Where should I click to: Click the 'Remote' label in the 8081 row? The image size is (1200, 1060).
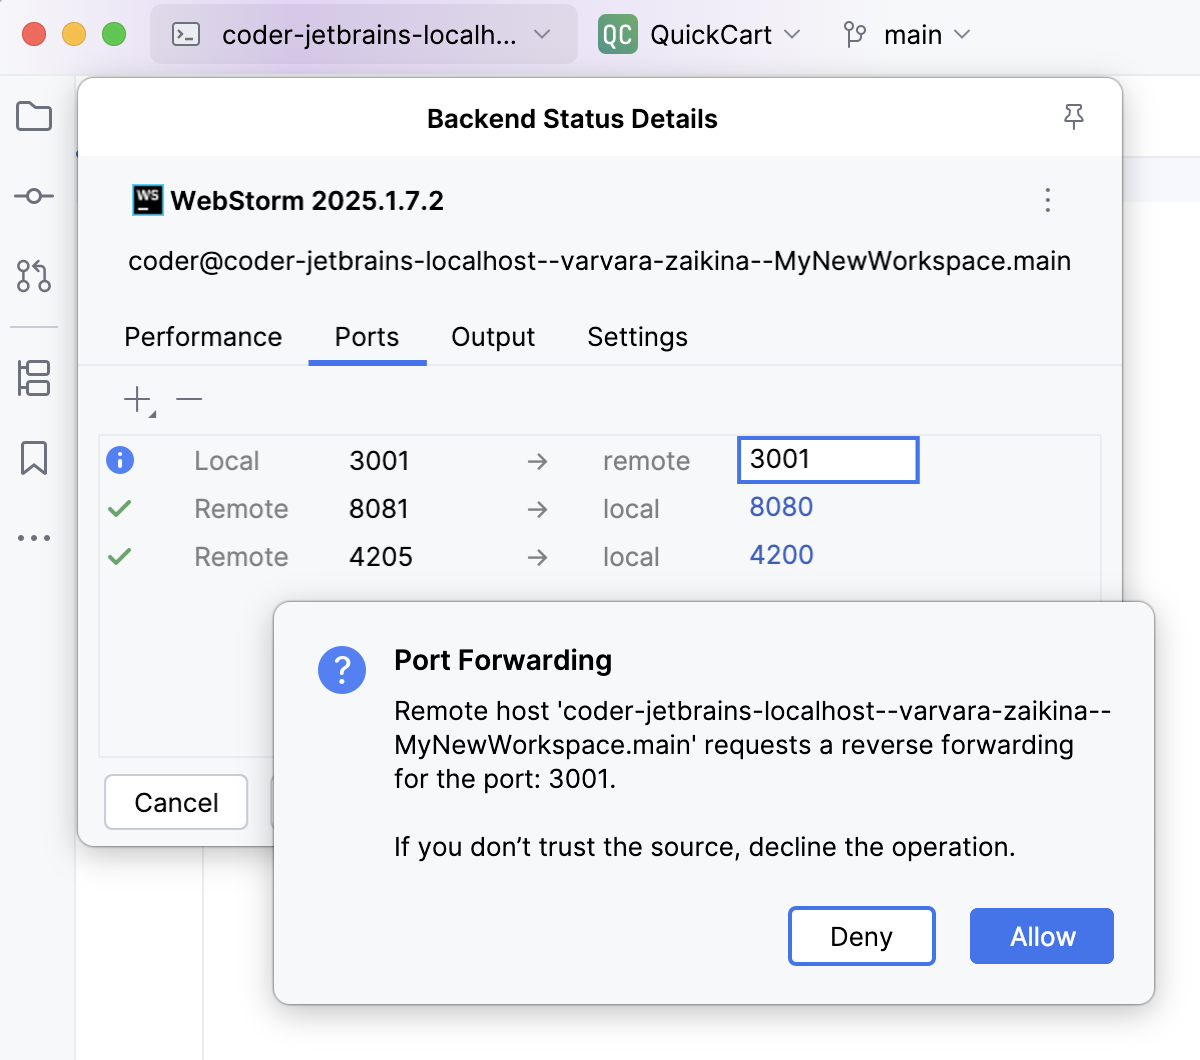pos(241,509)
